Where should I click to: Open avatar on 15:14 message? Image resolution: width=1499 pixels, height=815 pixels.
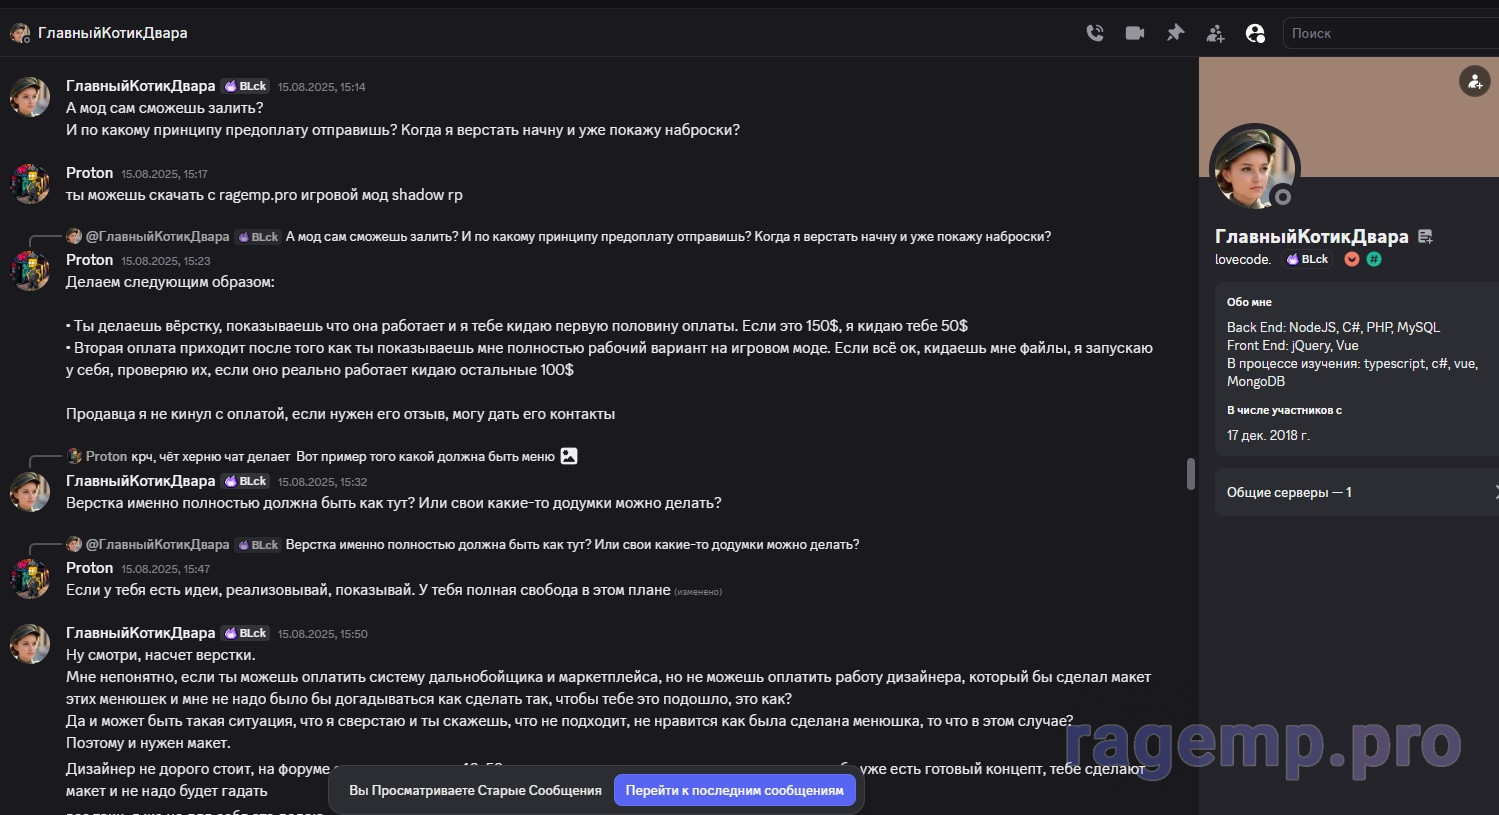30,97
